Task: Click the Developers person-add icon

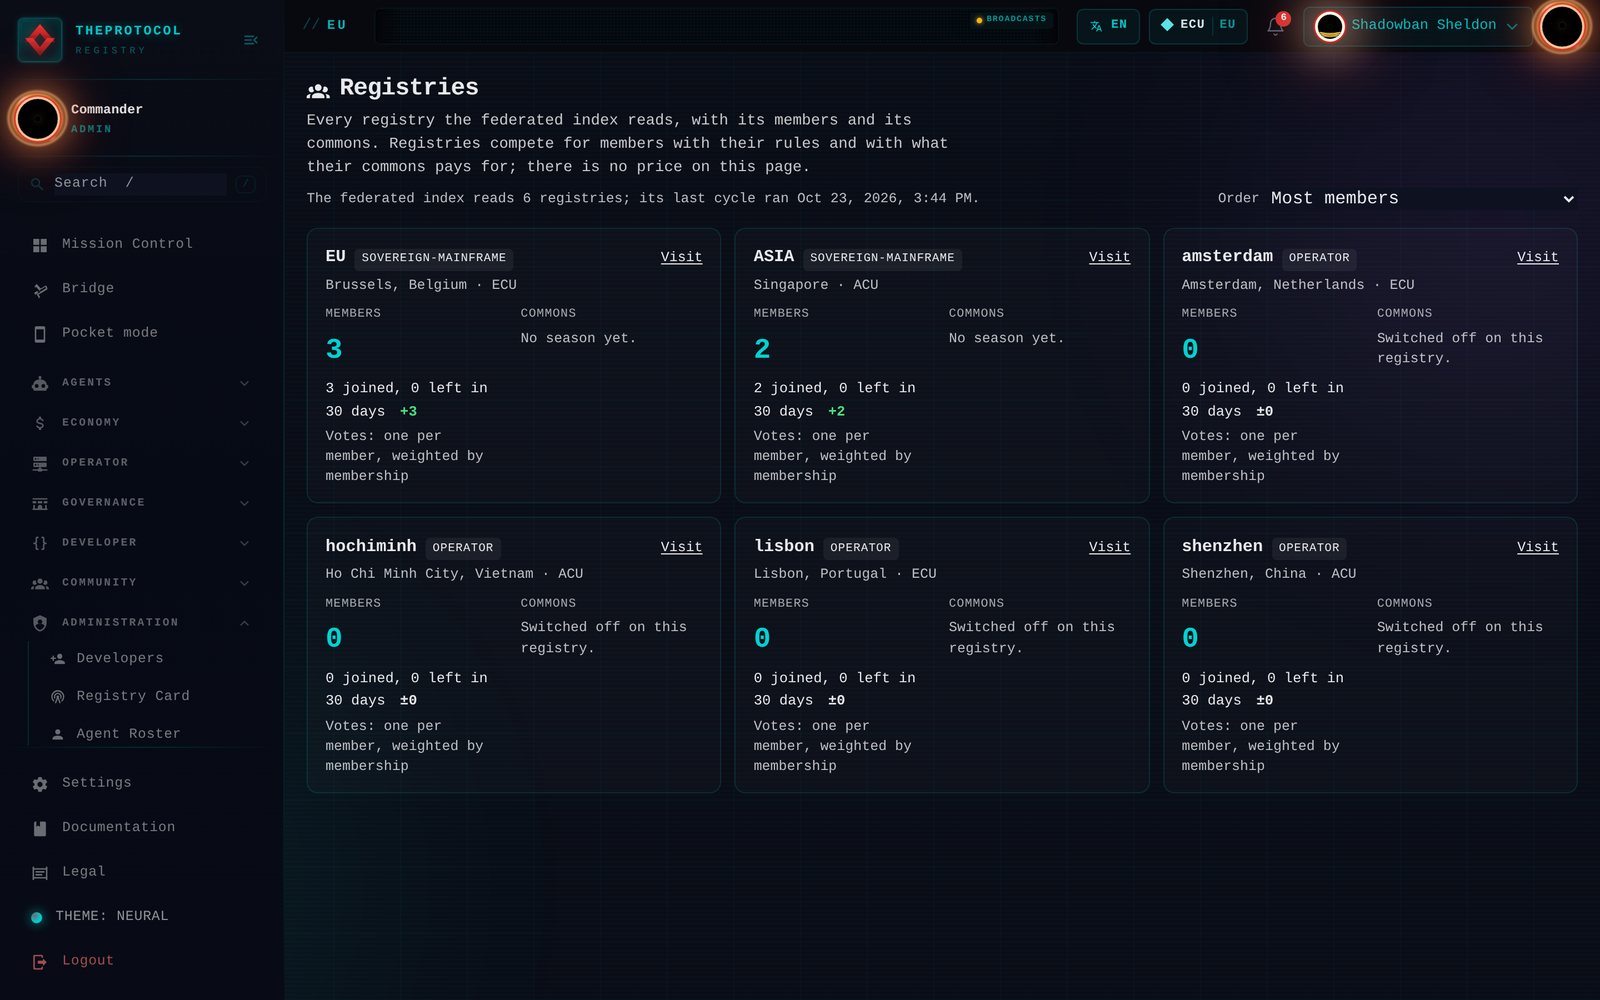Action: click(58, 659)
